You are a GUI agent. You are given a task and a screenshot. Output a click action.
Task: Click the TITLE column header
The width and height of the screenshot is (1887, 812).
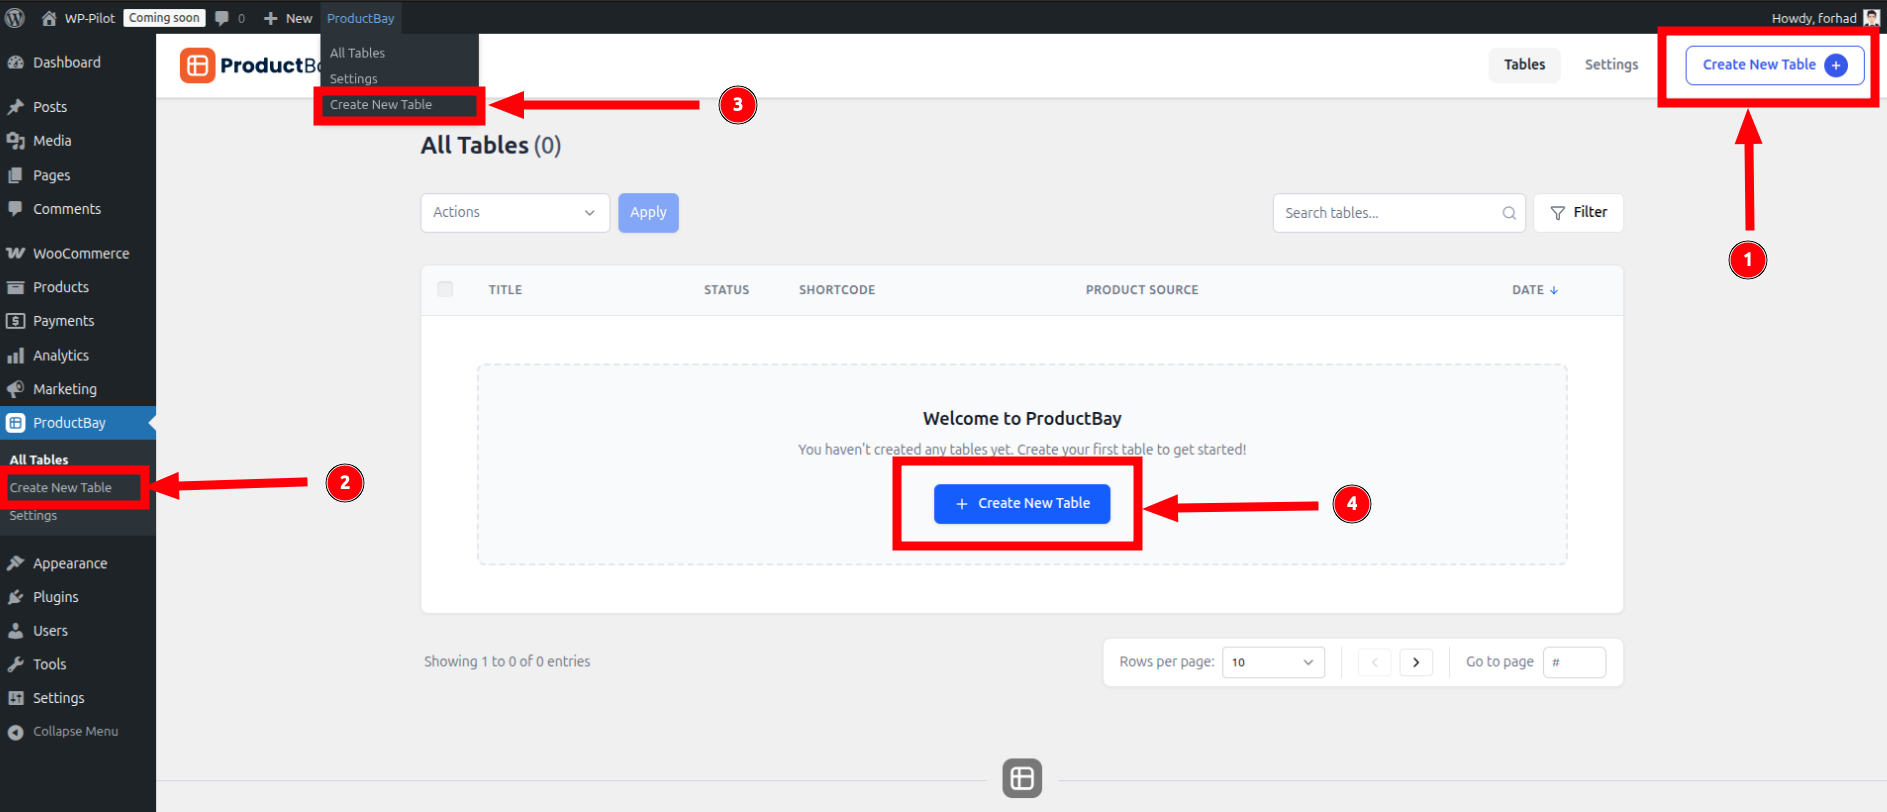[505, 290]
